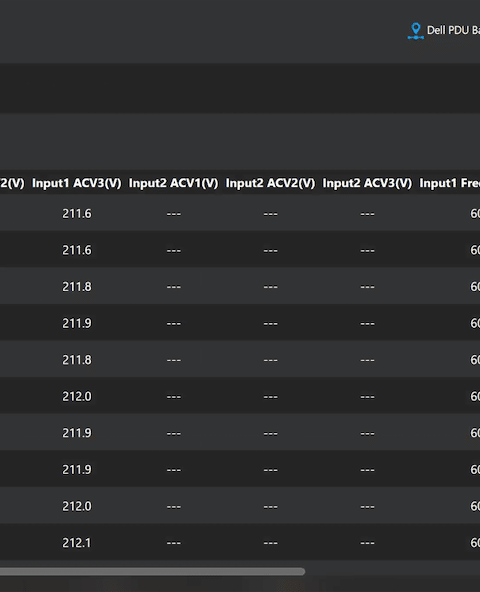Click the blue location pin icon

pos(415,31)
